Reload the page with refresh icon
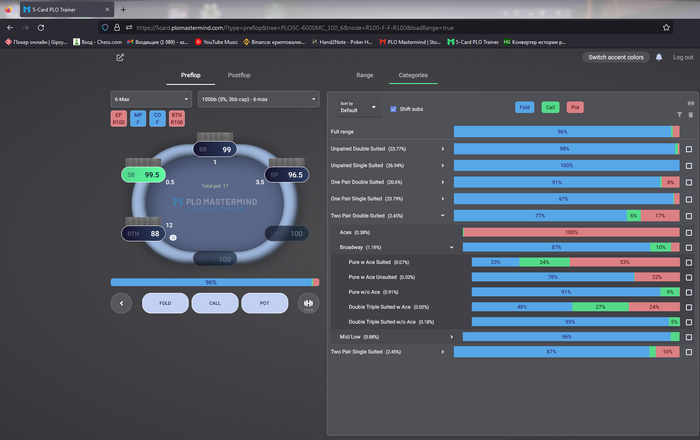Image resolution: width=700 pixels, height=440 pixels. 41,28
